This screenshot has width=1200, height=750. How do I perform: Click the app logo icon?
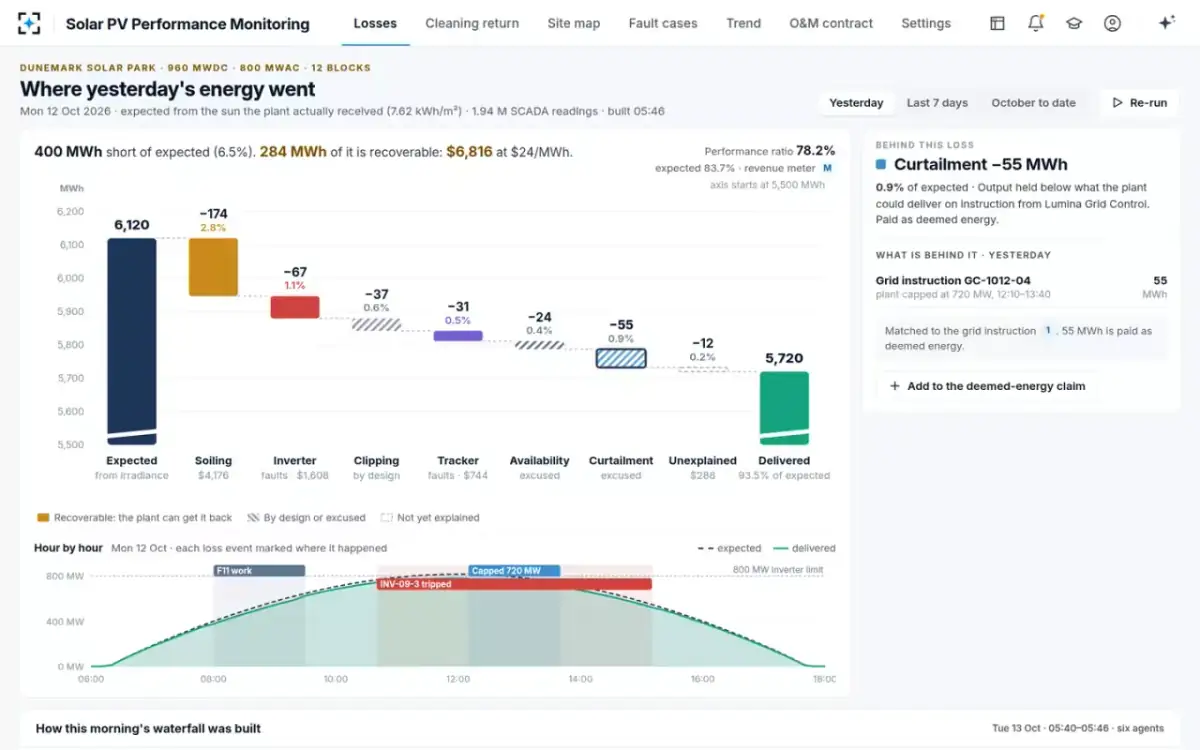click(30, 23)
